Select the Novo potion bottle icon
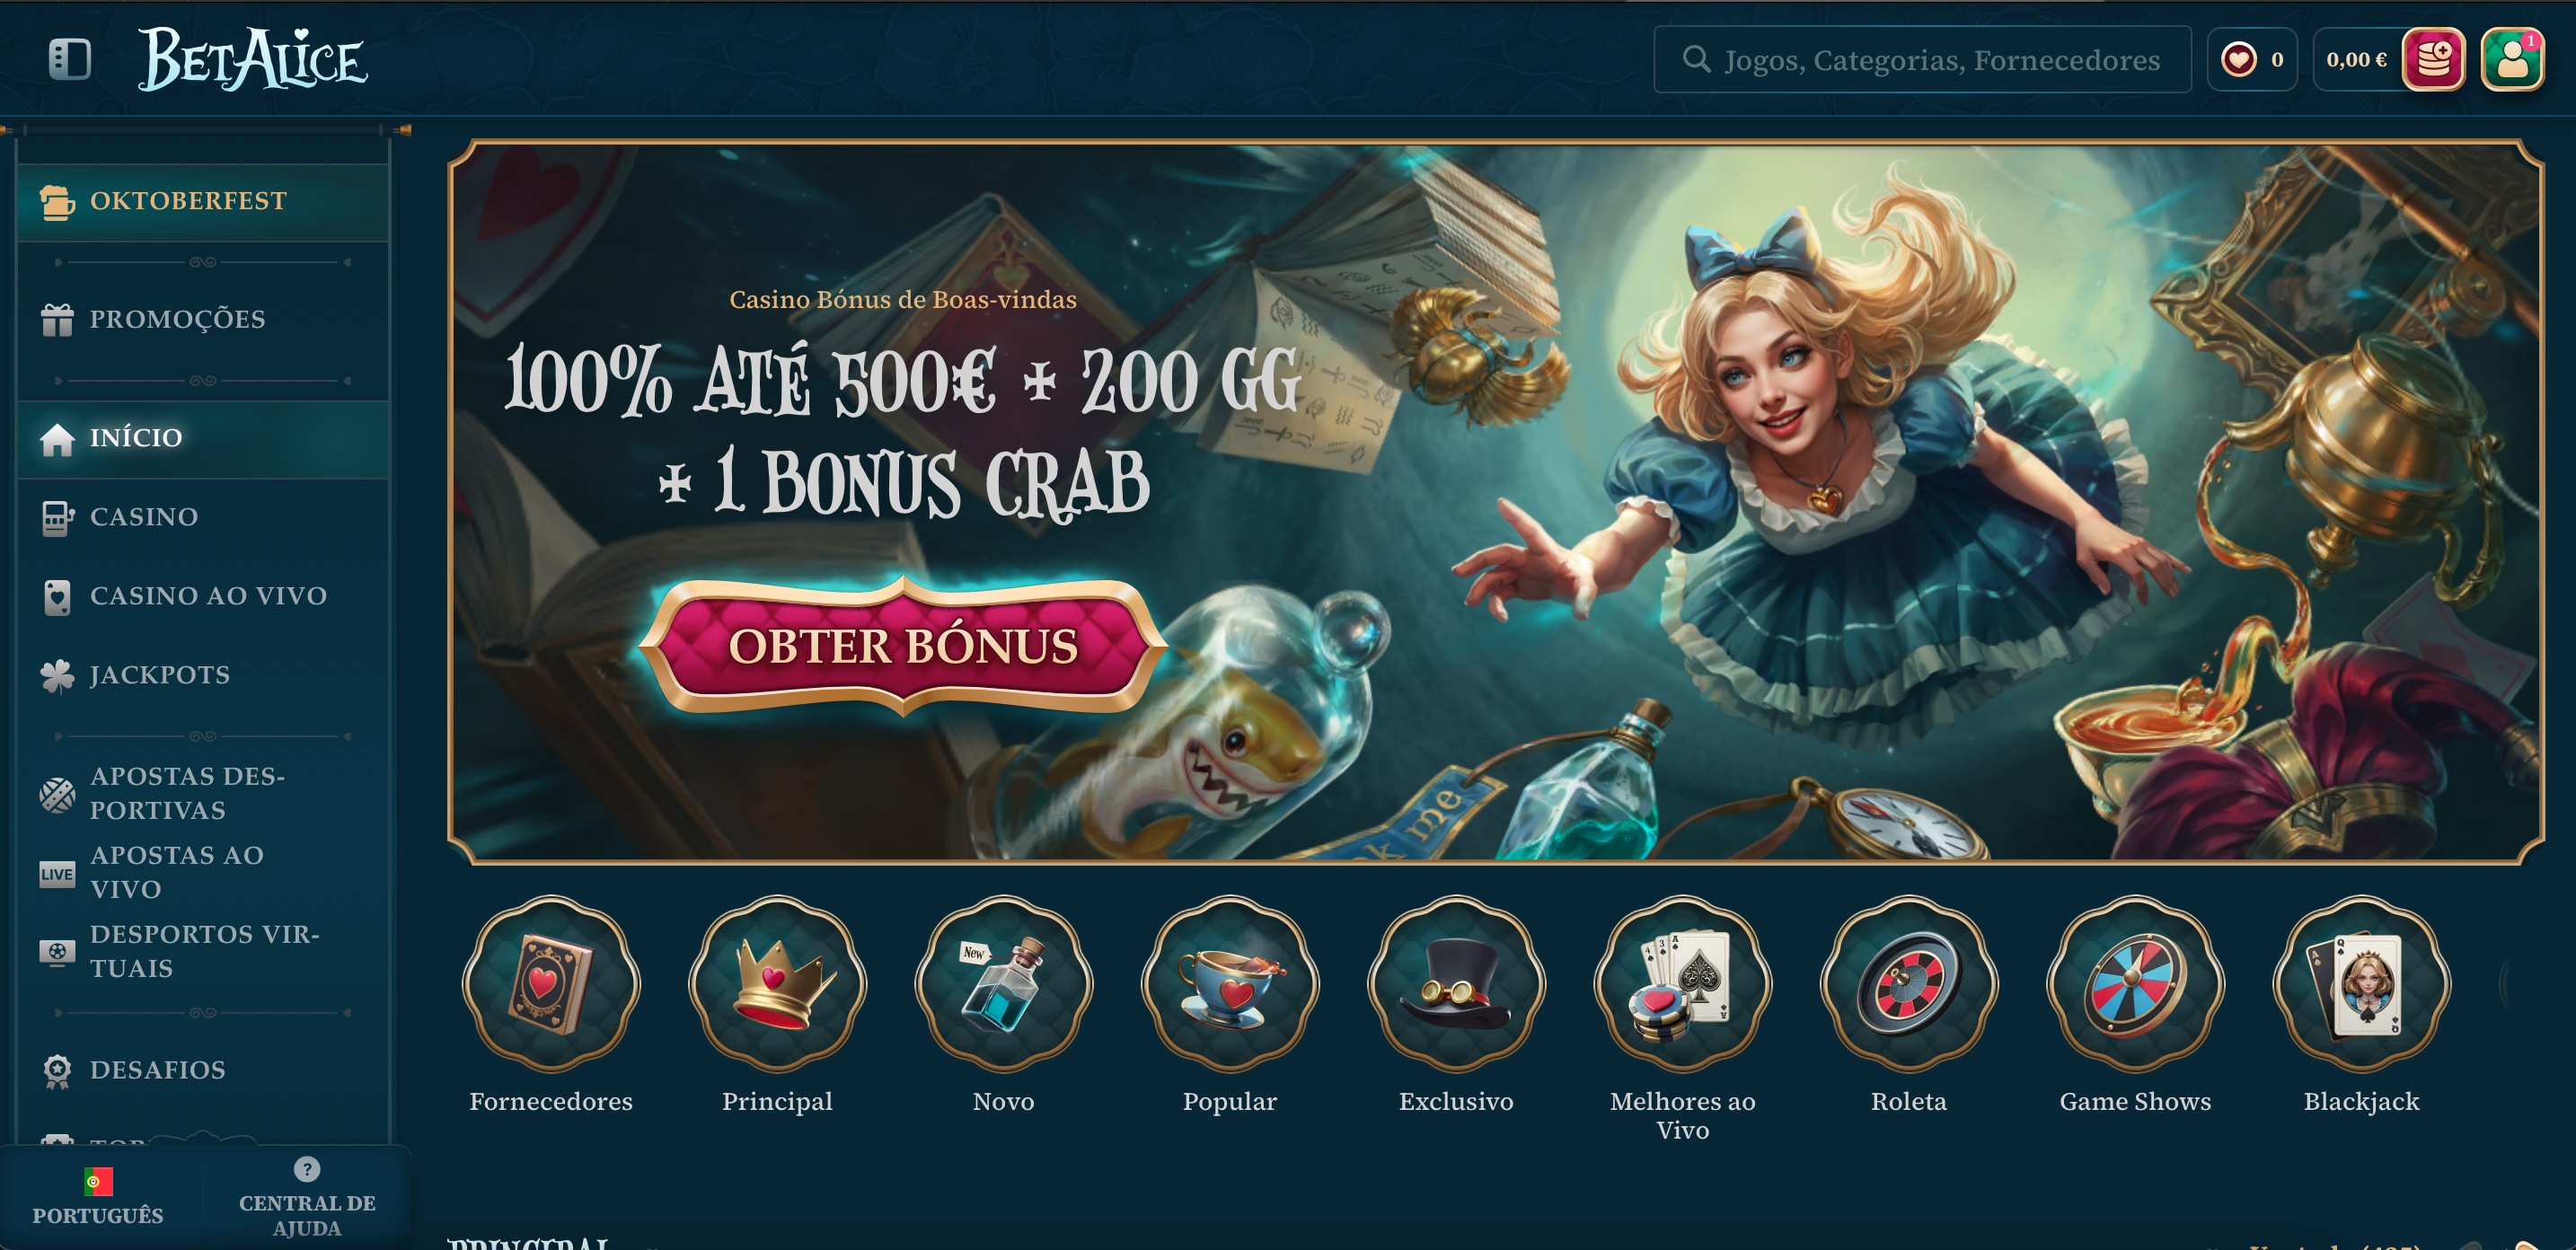 (1003, 984)
